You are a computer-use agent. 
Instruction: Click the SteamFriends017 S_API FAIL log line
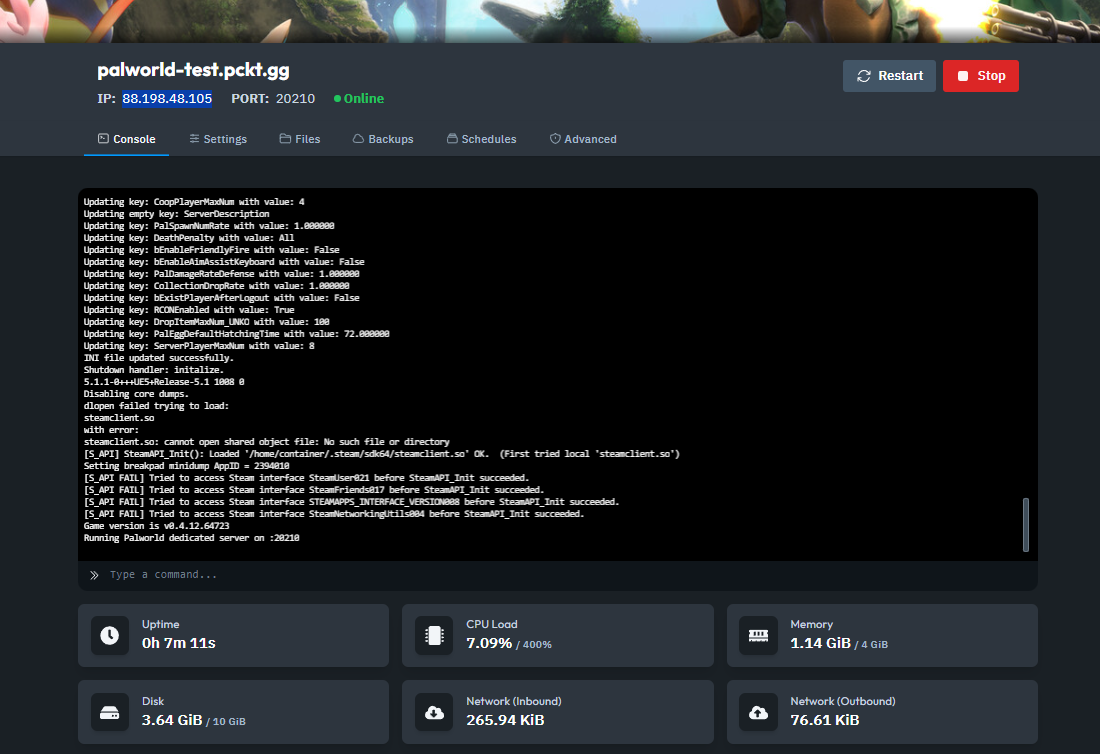coord(314,490)
